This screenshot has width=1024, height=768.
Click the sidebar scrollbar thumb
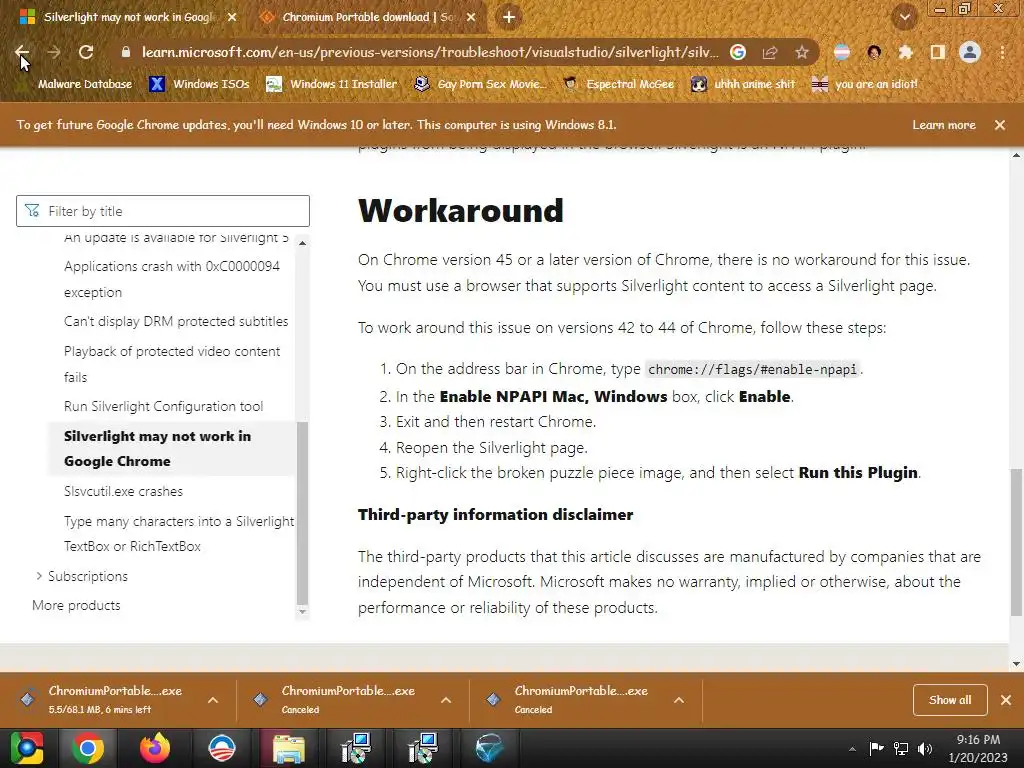[x=302, y=514]
